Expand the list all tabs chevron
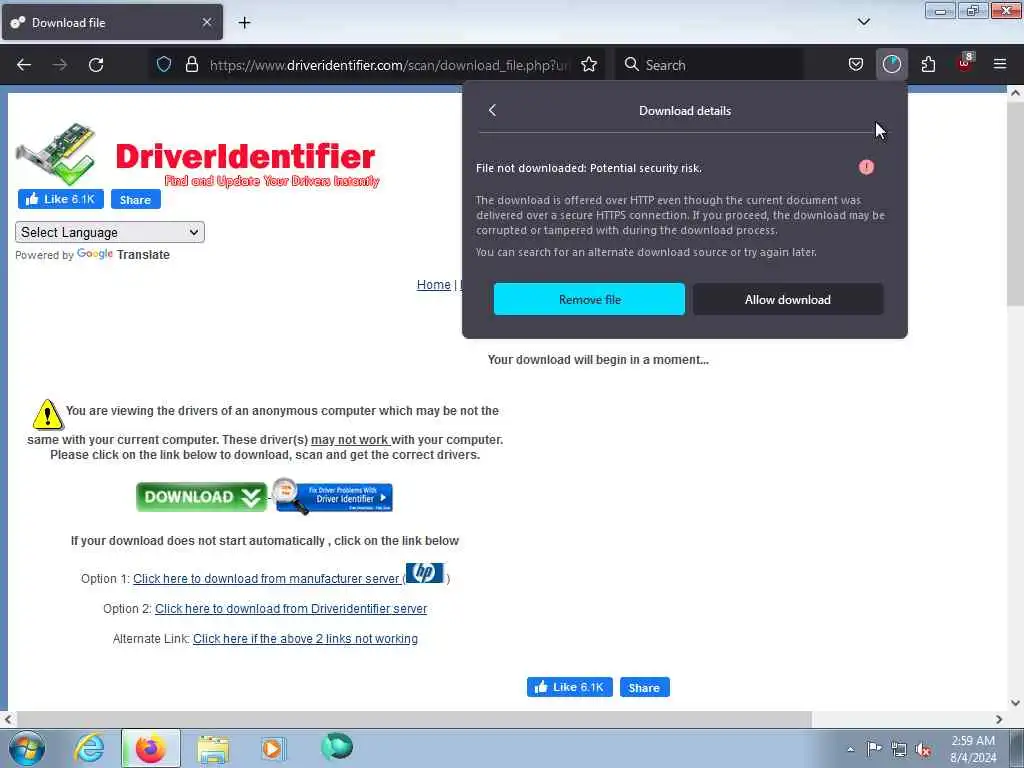The height and width of the screenshot is (768, 1024). pos(863,22)
